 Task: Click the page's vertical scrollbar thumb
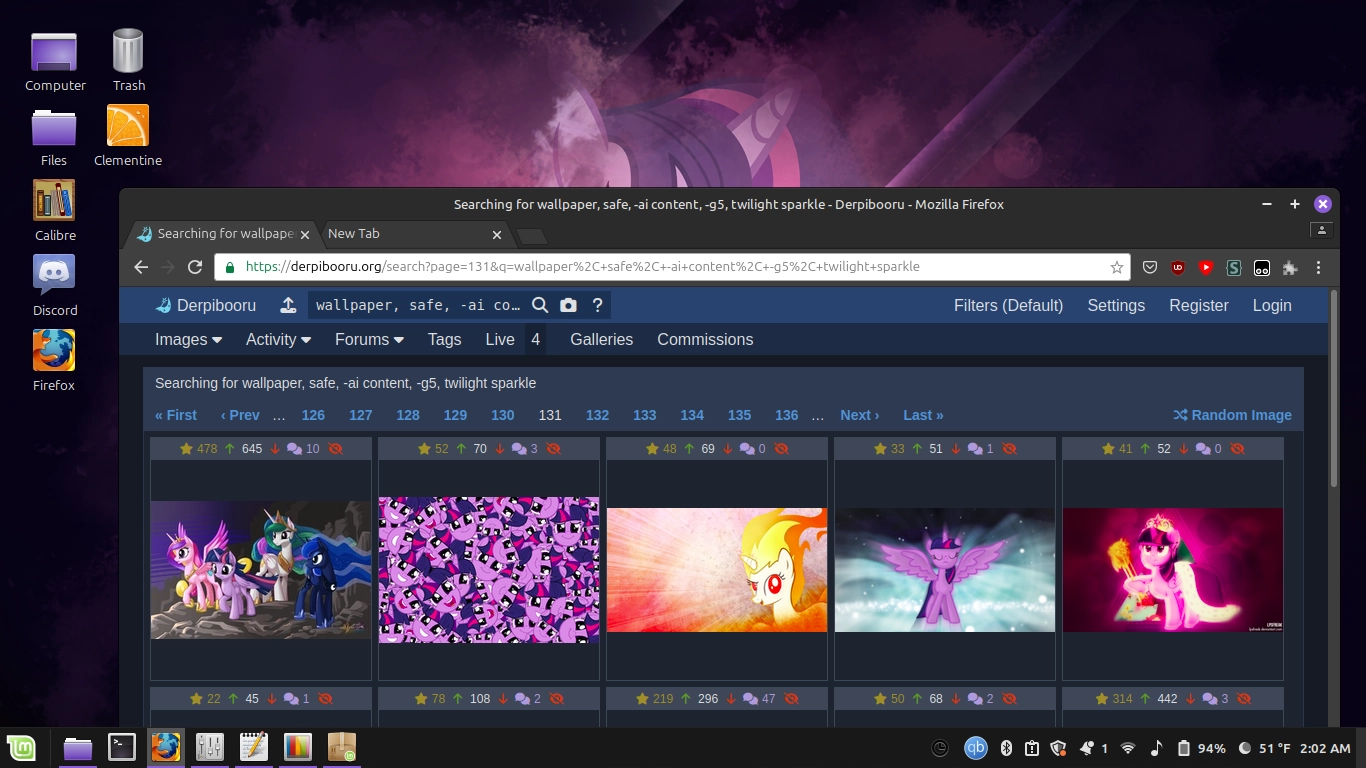point(1333,390)
